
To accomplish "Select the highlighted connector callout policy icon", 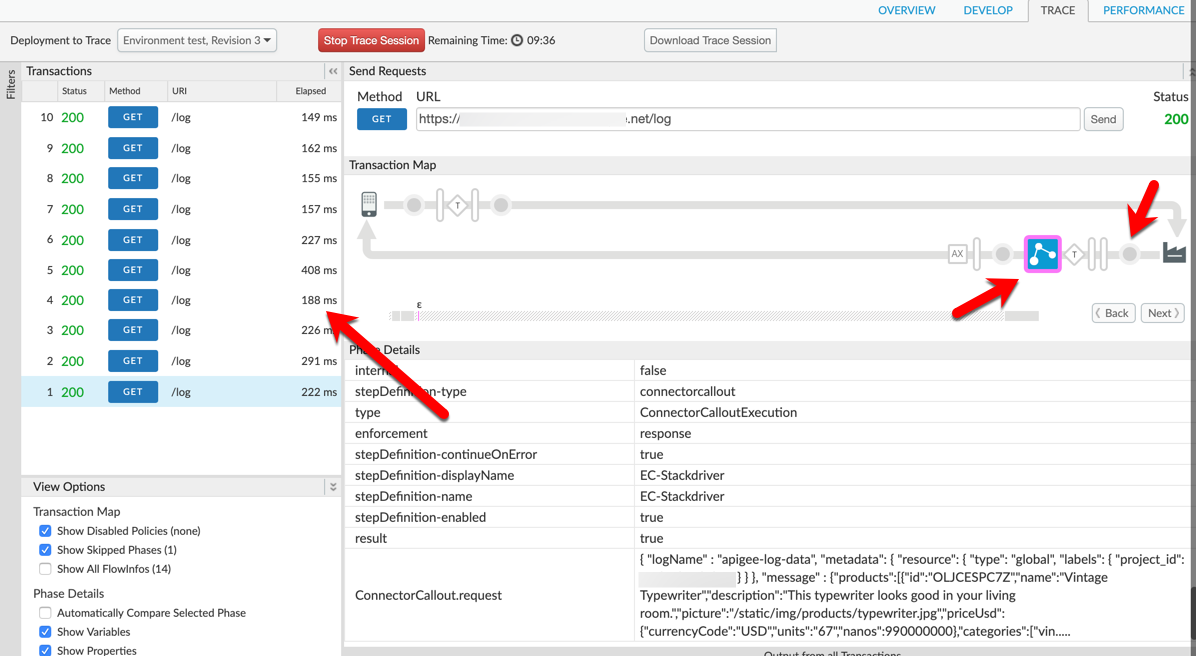I will point(1042,254).
